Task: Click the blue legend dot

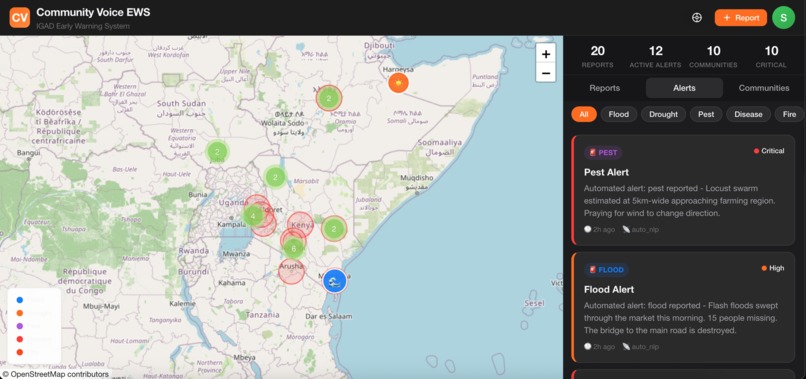Action: 20,300
